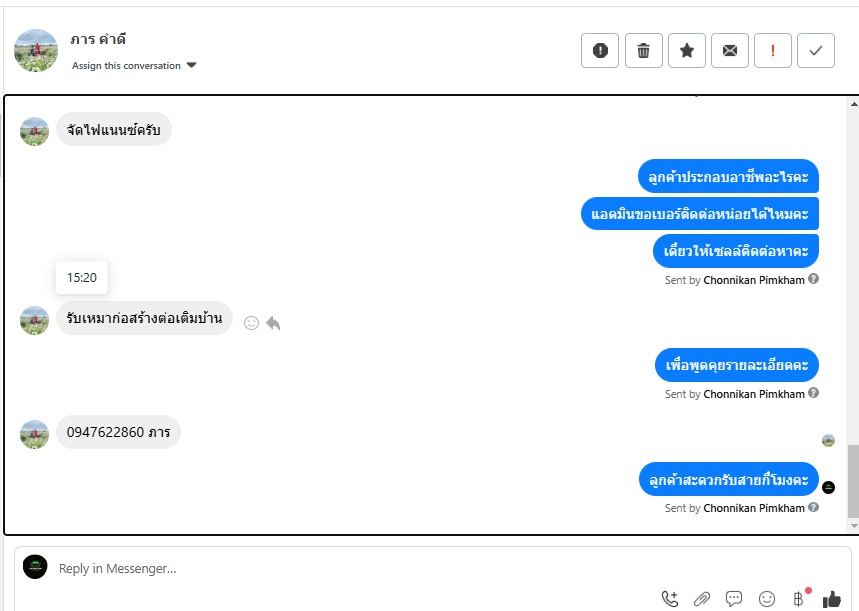Send a thumbs up like
The height and width of the screenshot is (611, 859).
[x=832, y=599]
